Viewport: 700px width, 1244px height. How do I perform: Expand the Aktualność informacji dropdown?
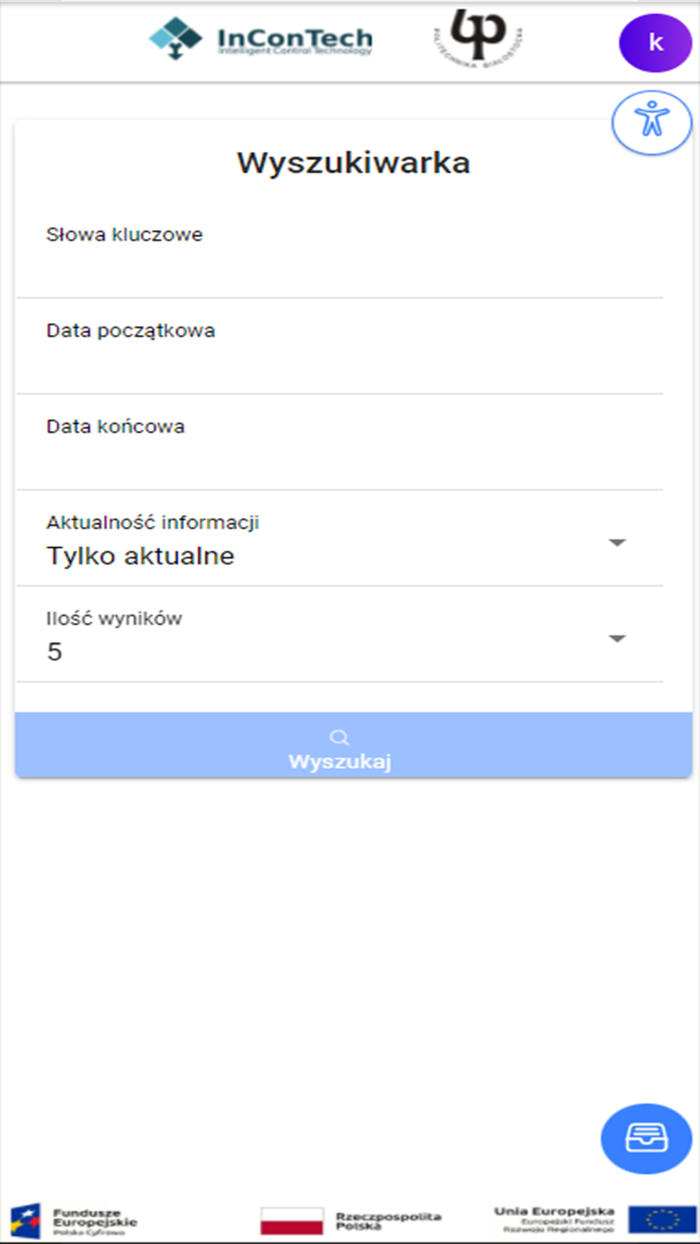point(618,541)
